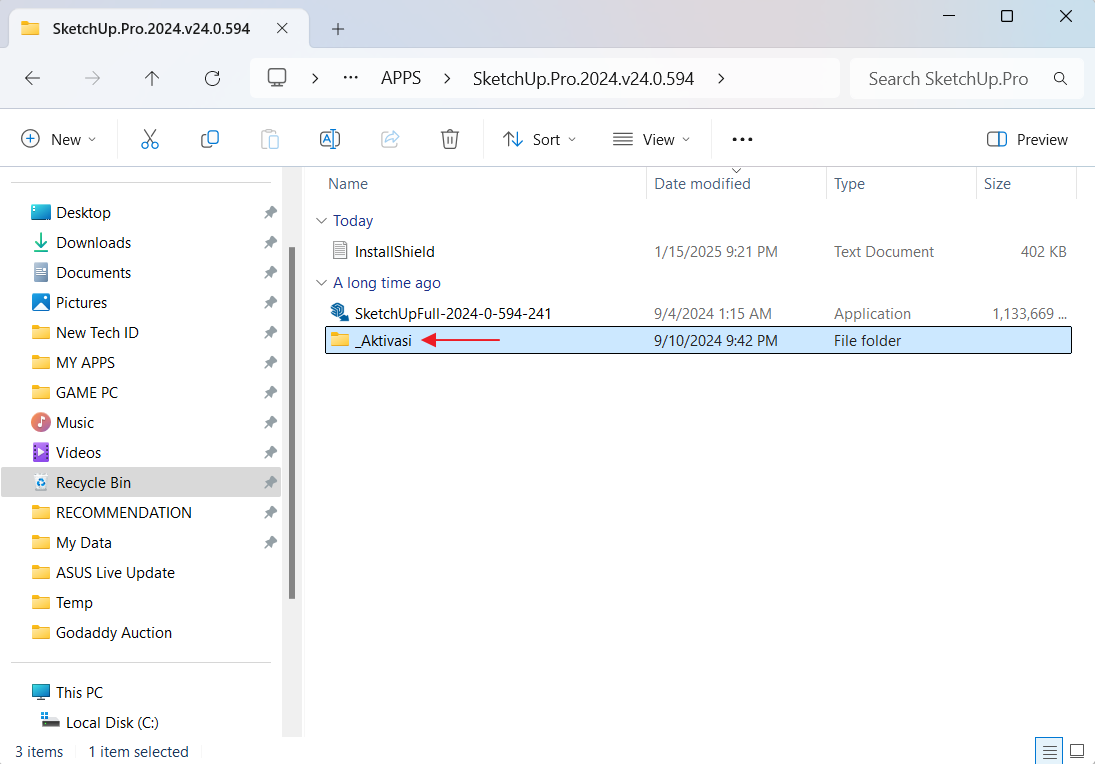
Task: Navigate back with the left arrow
Action: click(x=32, y=78)
